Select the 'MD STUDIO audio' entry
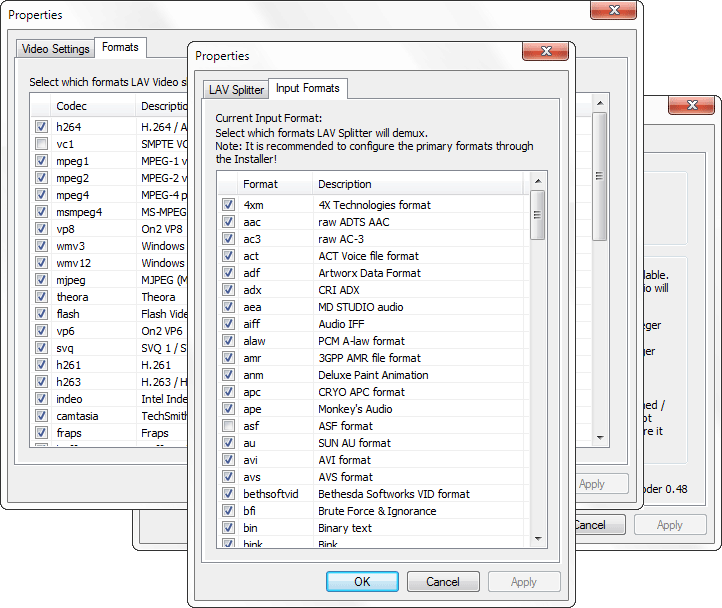 click(x=361, y=307)
